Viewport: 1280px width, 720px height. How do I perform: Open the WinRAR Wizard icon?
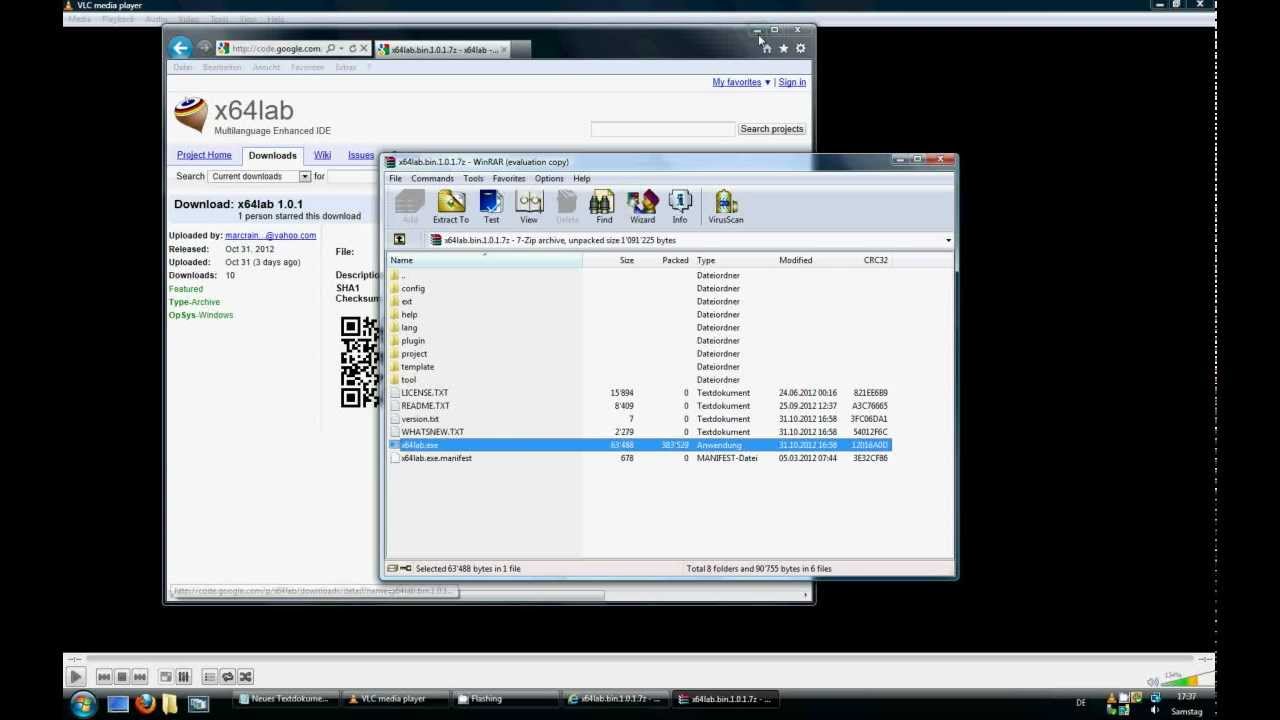[642, 207]
